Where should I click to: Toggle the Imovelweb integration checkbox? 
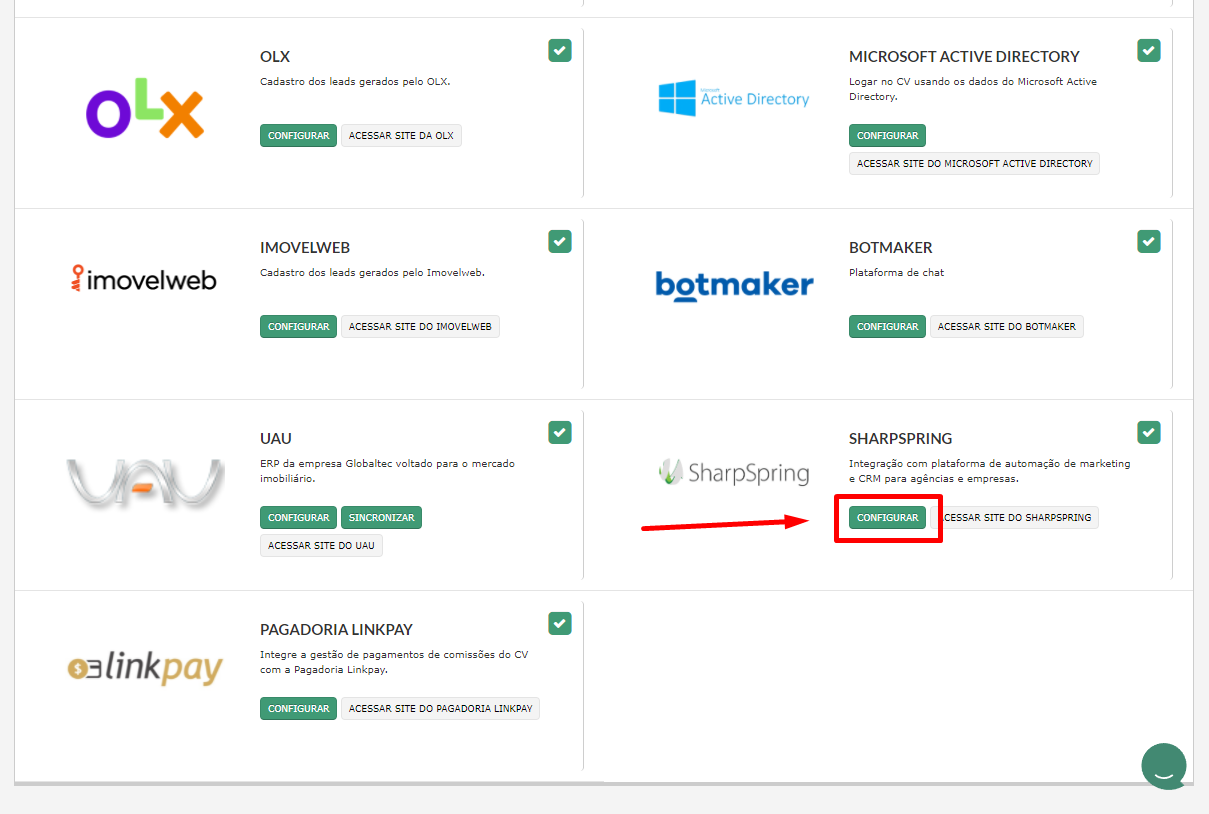(x=560, y=241)
